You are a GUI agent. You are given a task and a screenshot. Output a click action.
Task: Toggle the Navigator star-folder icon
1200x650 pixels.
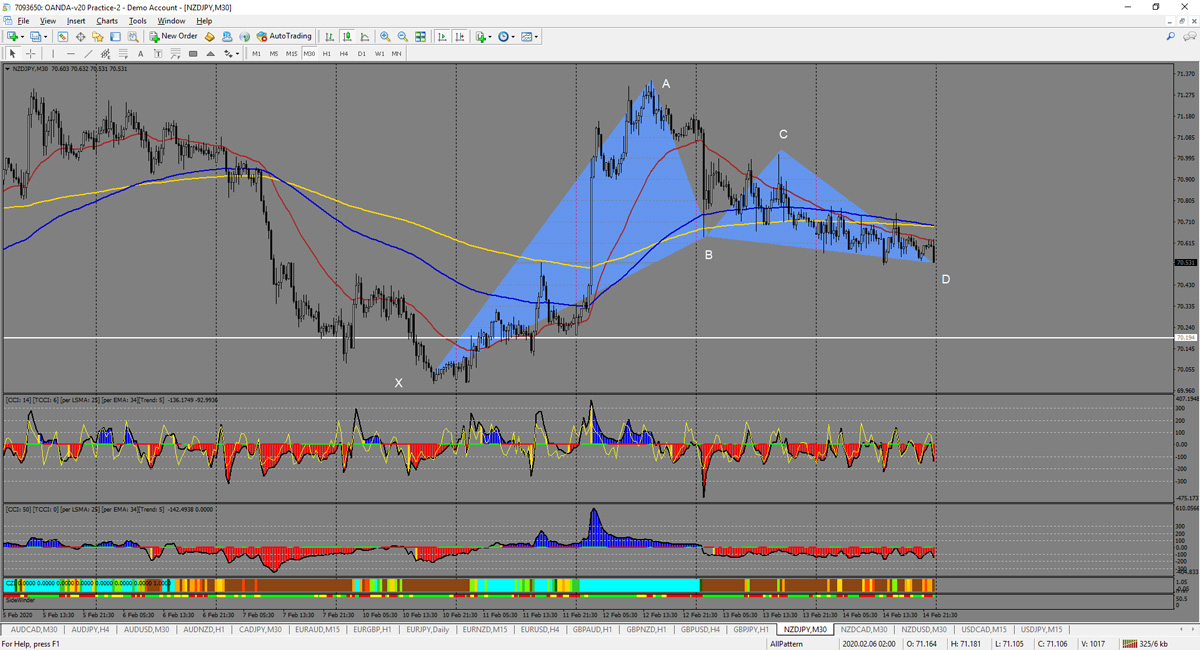click(x=98, y=36)
